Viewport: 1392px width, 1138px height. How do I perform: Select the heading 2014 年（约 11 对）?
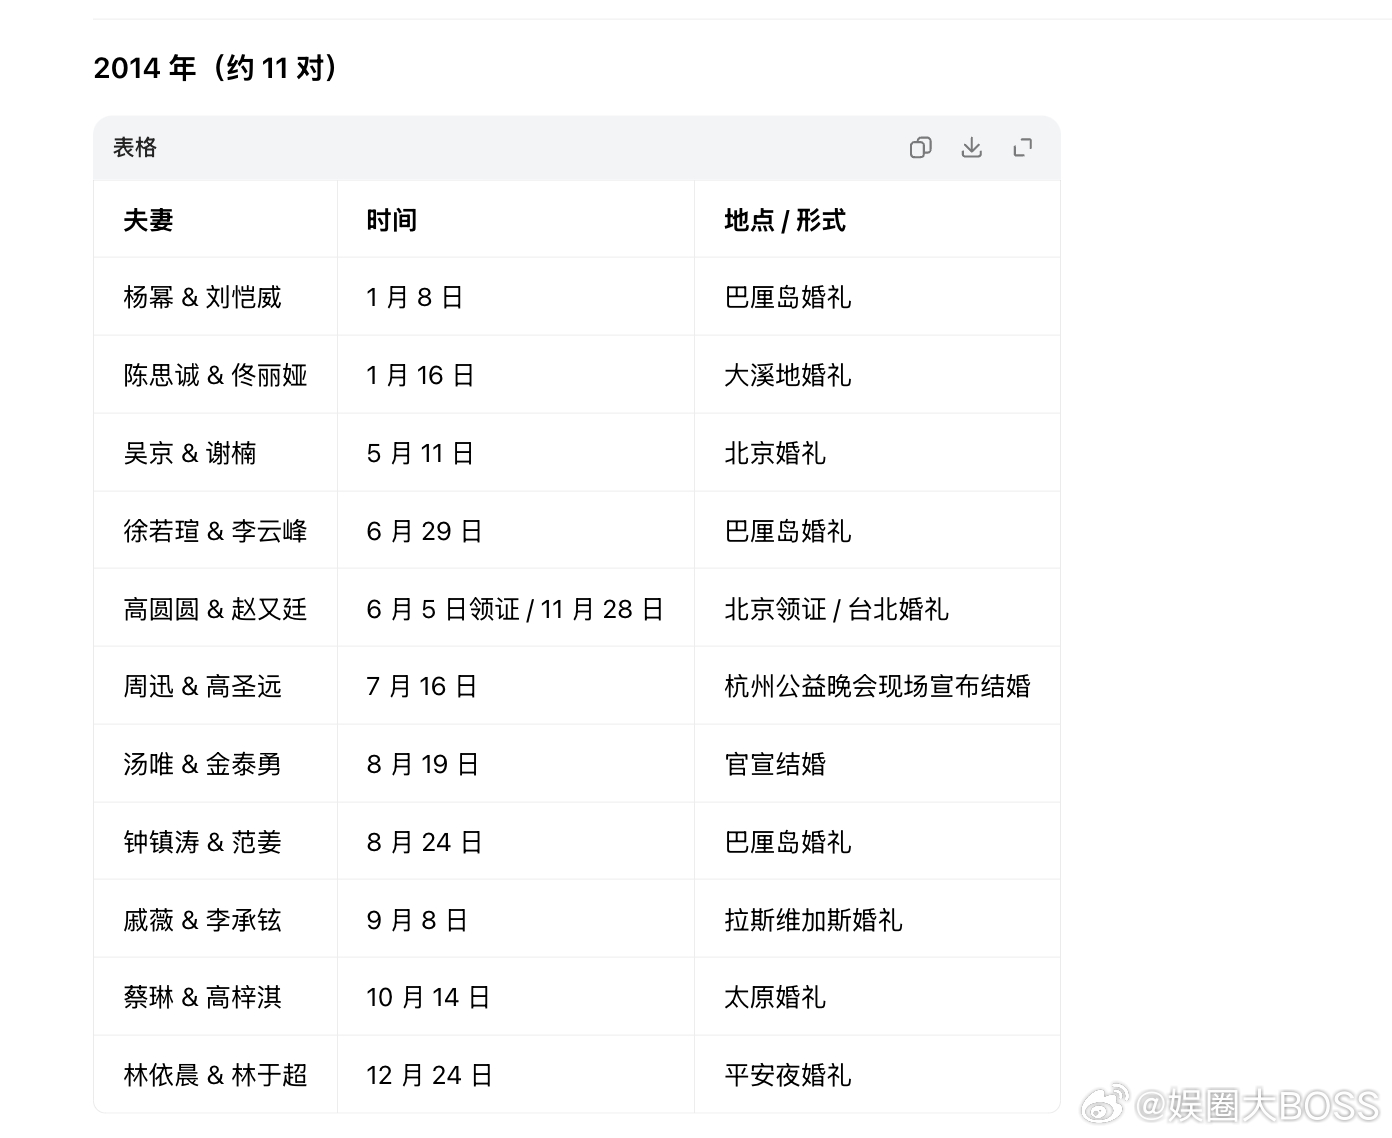(x=218, y=68)
